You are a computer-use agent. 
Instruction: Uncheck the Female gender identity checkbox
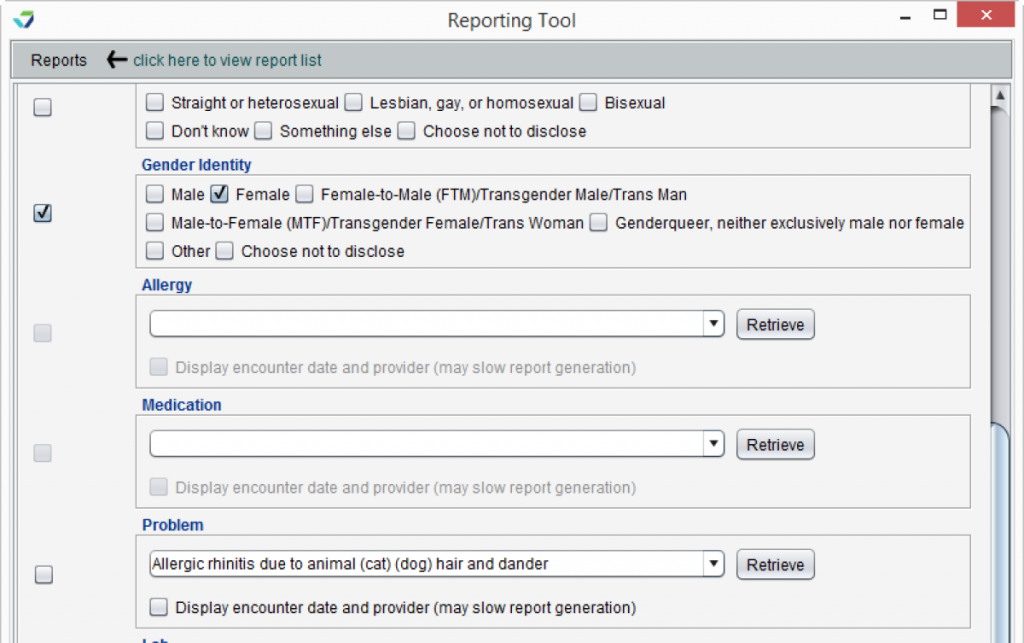coord(219,194)
